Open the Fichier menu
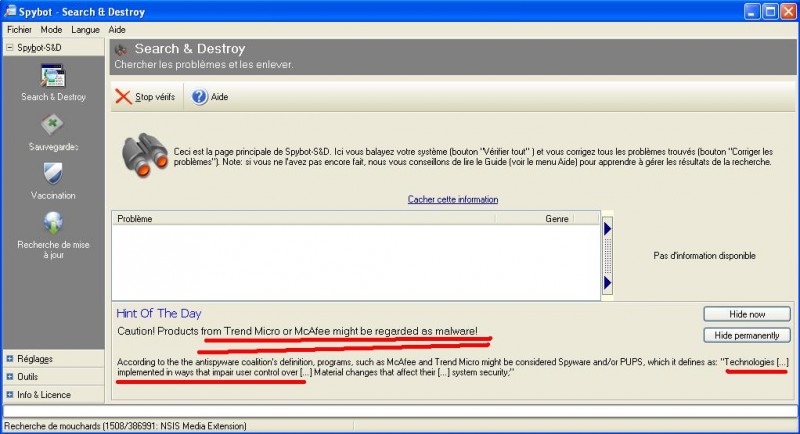This screenshot has height=434, width=800. pos(19,30)
